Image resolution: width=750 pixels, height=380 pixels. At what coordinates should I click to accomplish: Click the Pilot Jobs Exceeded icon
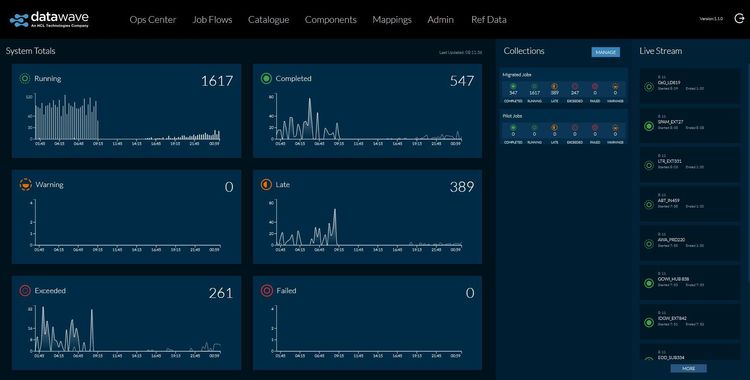tap(575, 128)
